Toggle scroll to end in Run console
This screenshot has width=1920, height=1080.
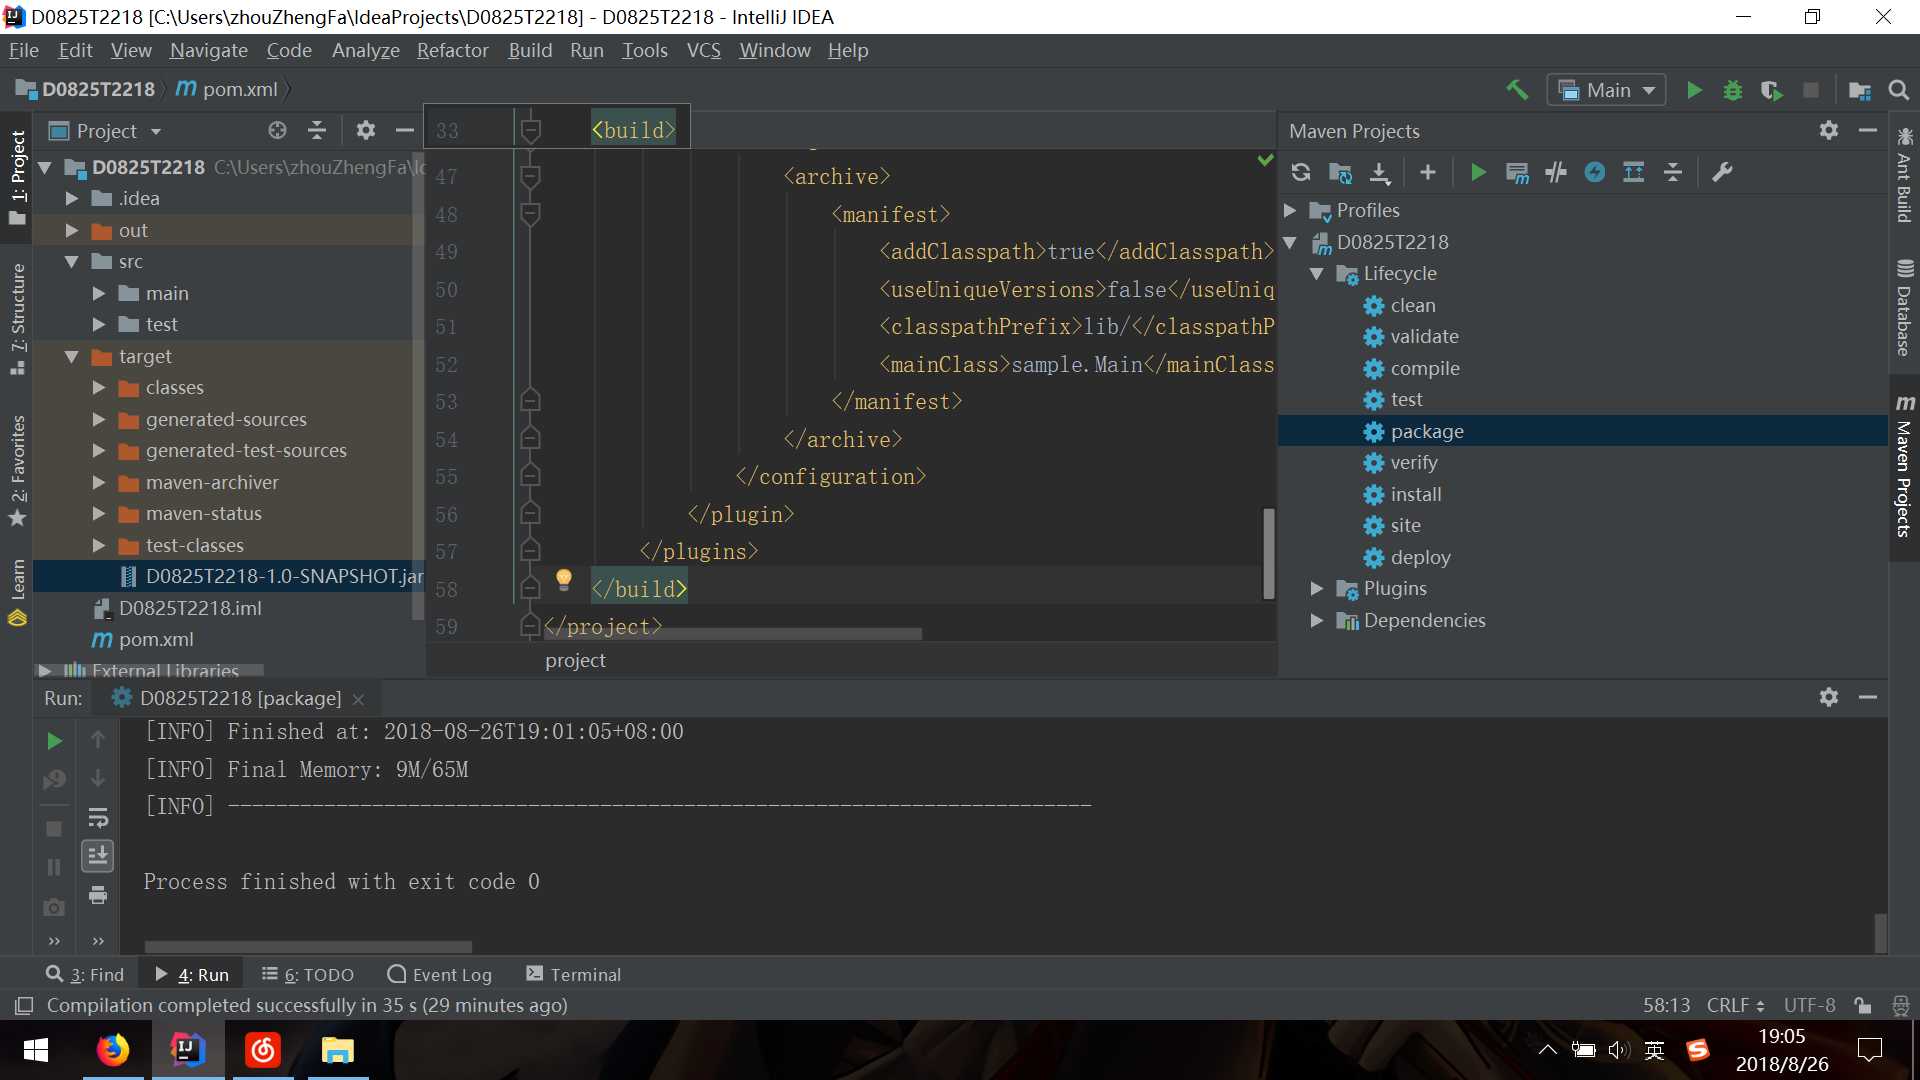coord(98,856)
